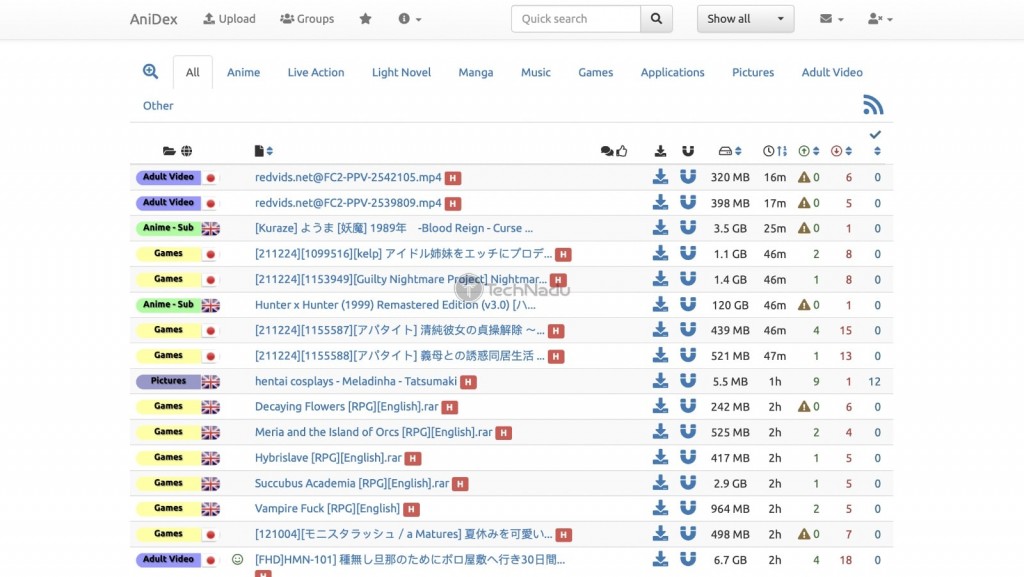Switch to the Music tab

pyautogui.click(x=536, y=72)
